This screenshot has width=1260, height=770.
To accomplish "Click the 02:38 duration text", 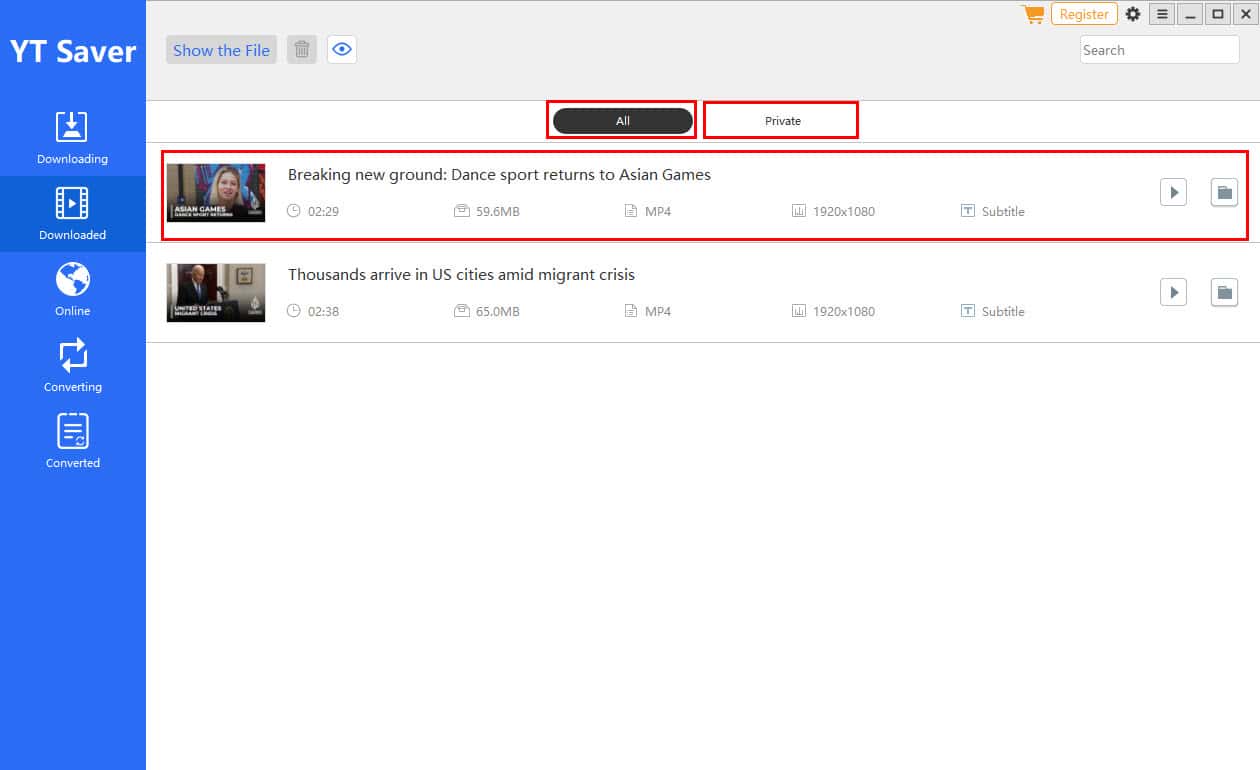I will point(323,312).
